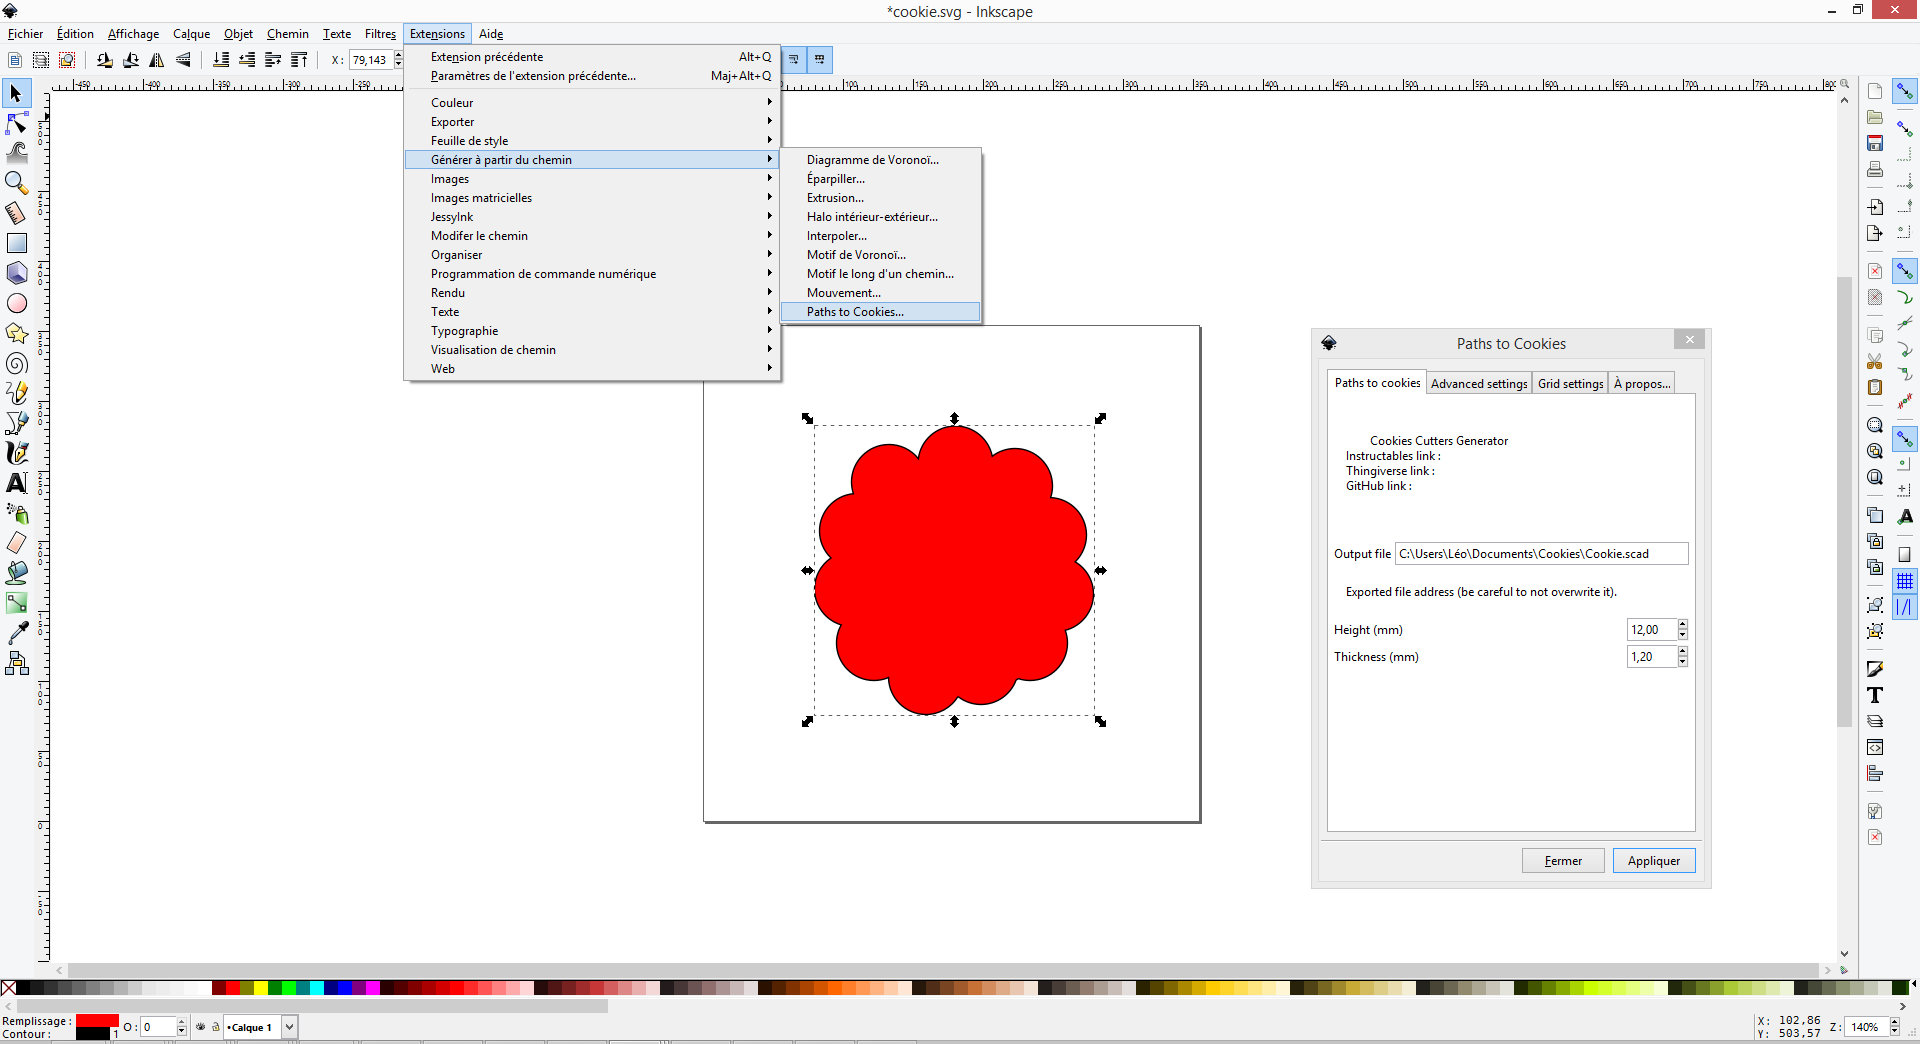1920x1044 pixels.
Task: Choose the Paint Bucket fill tool
Action: tap(17, 573)
